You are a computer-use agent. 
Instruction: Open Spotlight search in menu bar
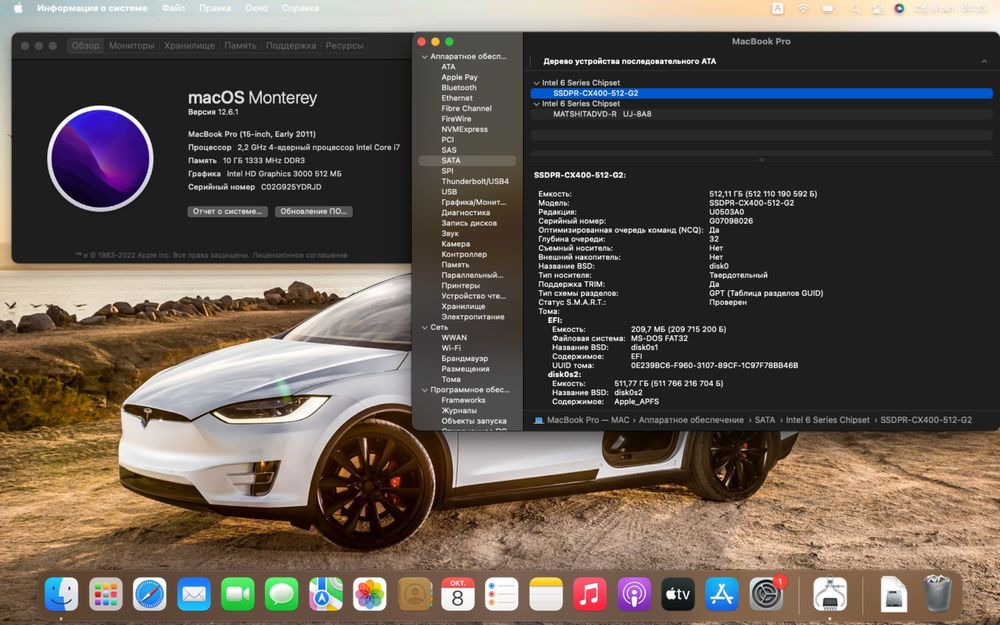[855, 8]
